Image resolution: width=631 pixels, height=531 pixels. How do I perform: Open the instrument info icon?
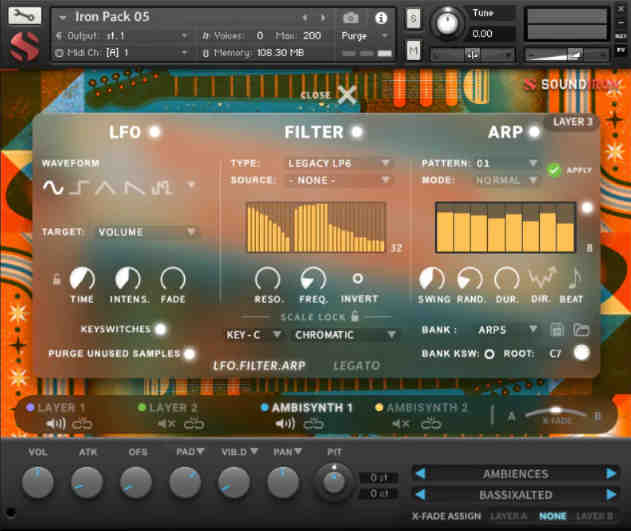point(381,18)
